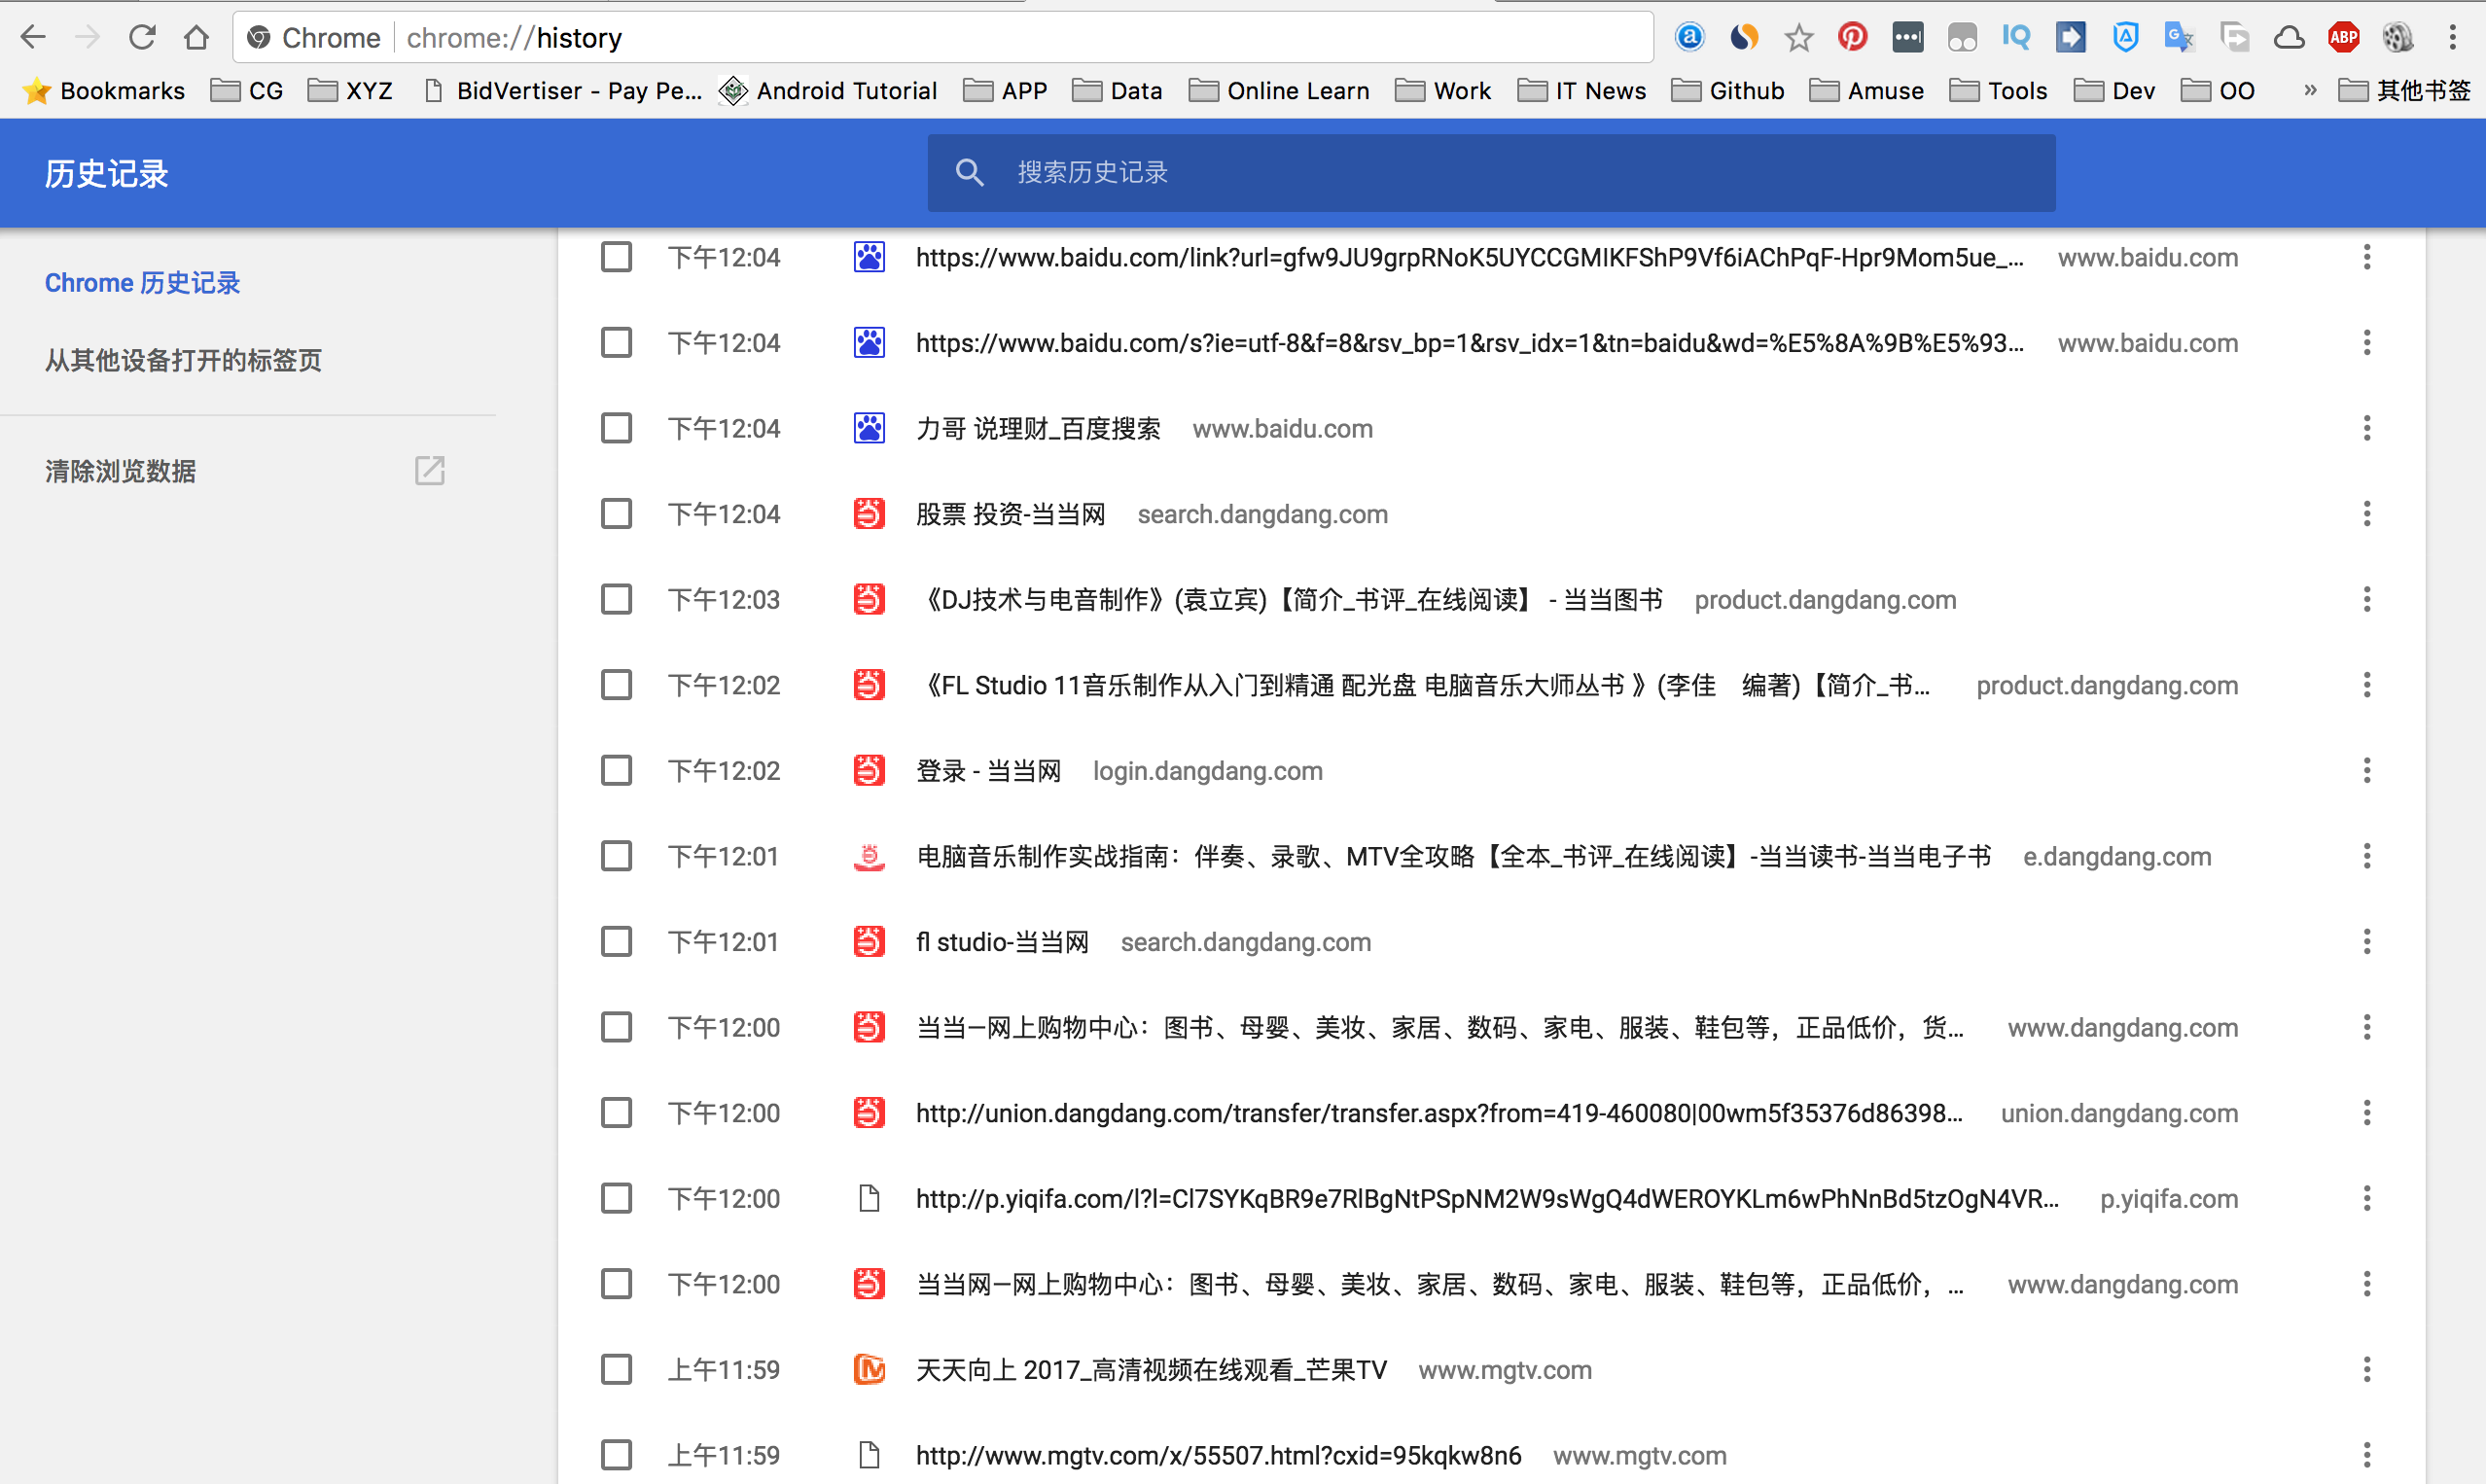Click the forward navigation arrow
This screenshot has height=1484, width=2486.
point(88,38)
